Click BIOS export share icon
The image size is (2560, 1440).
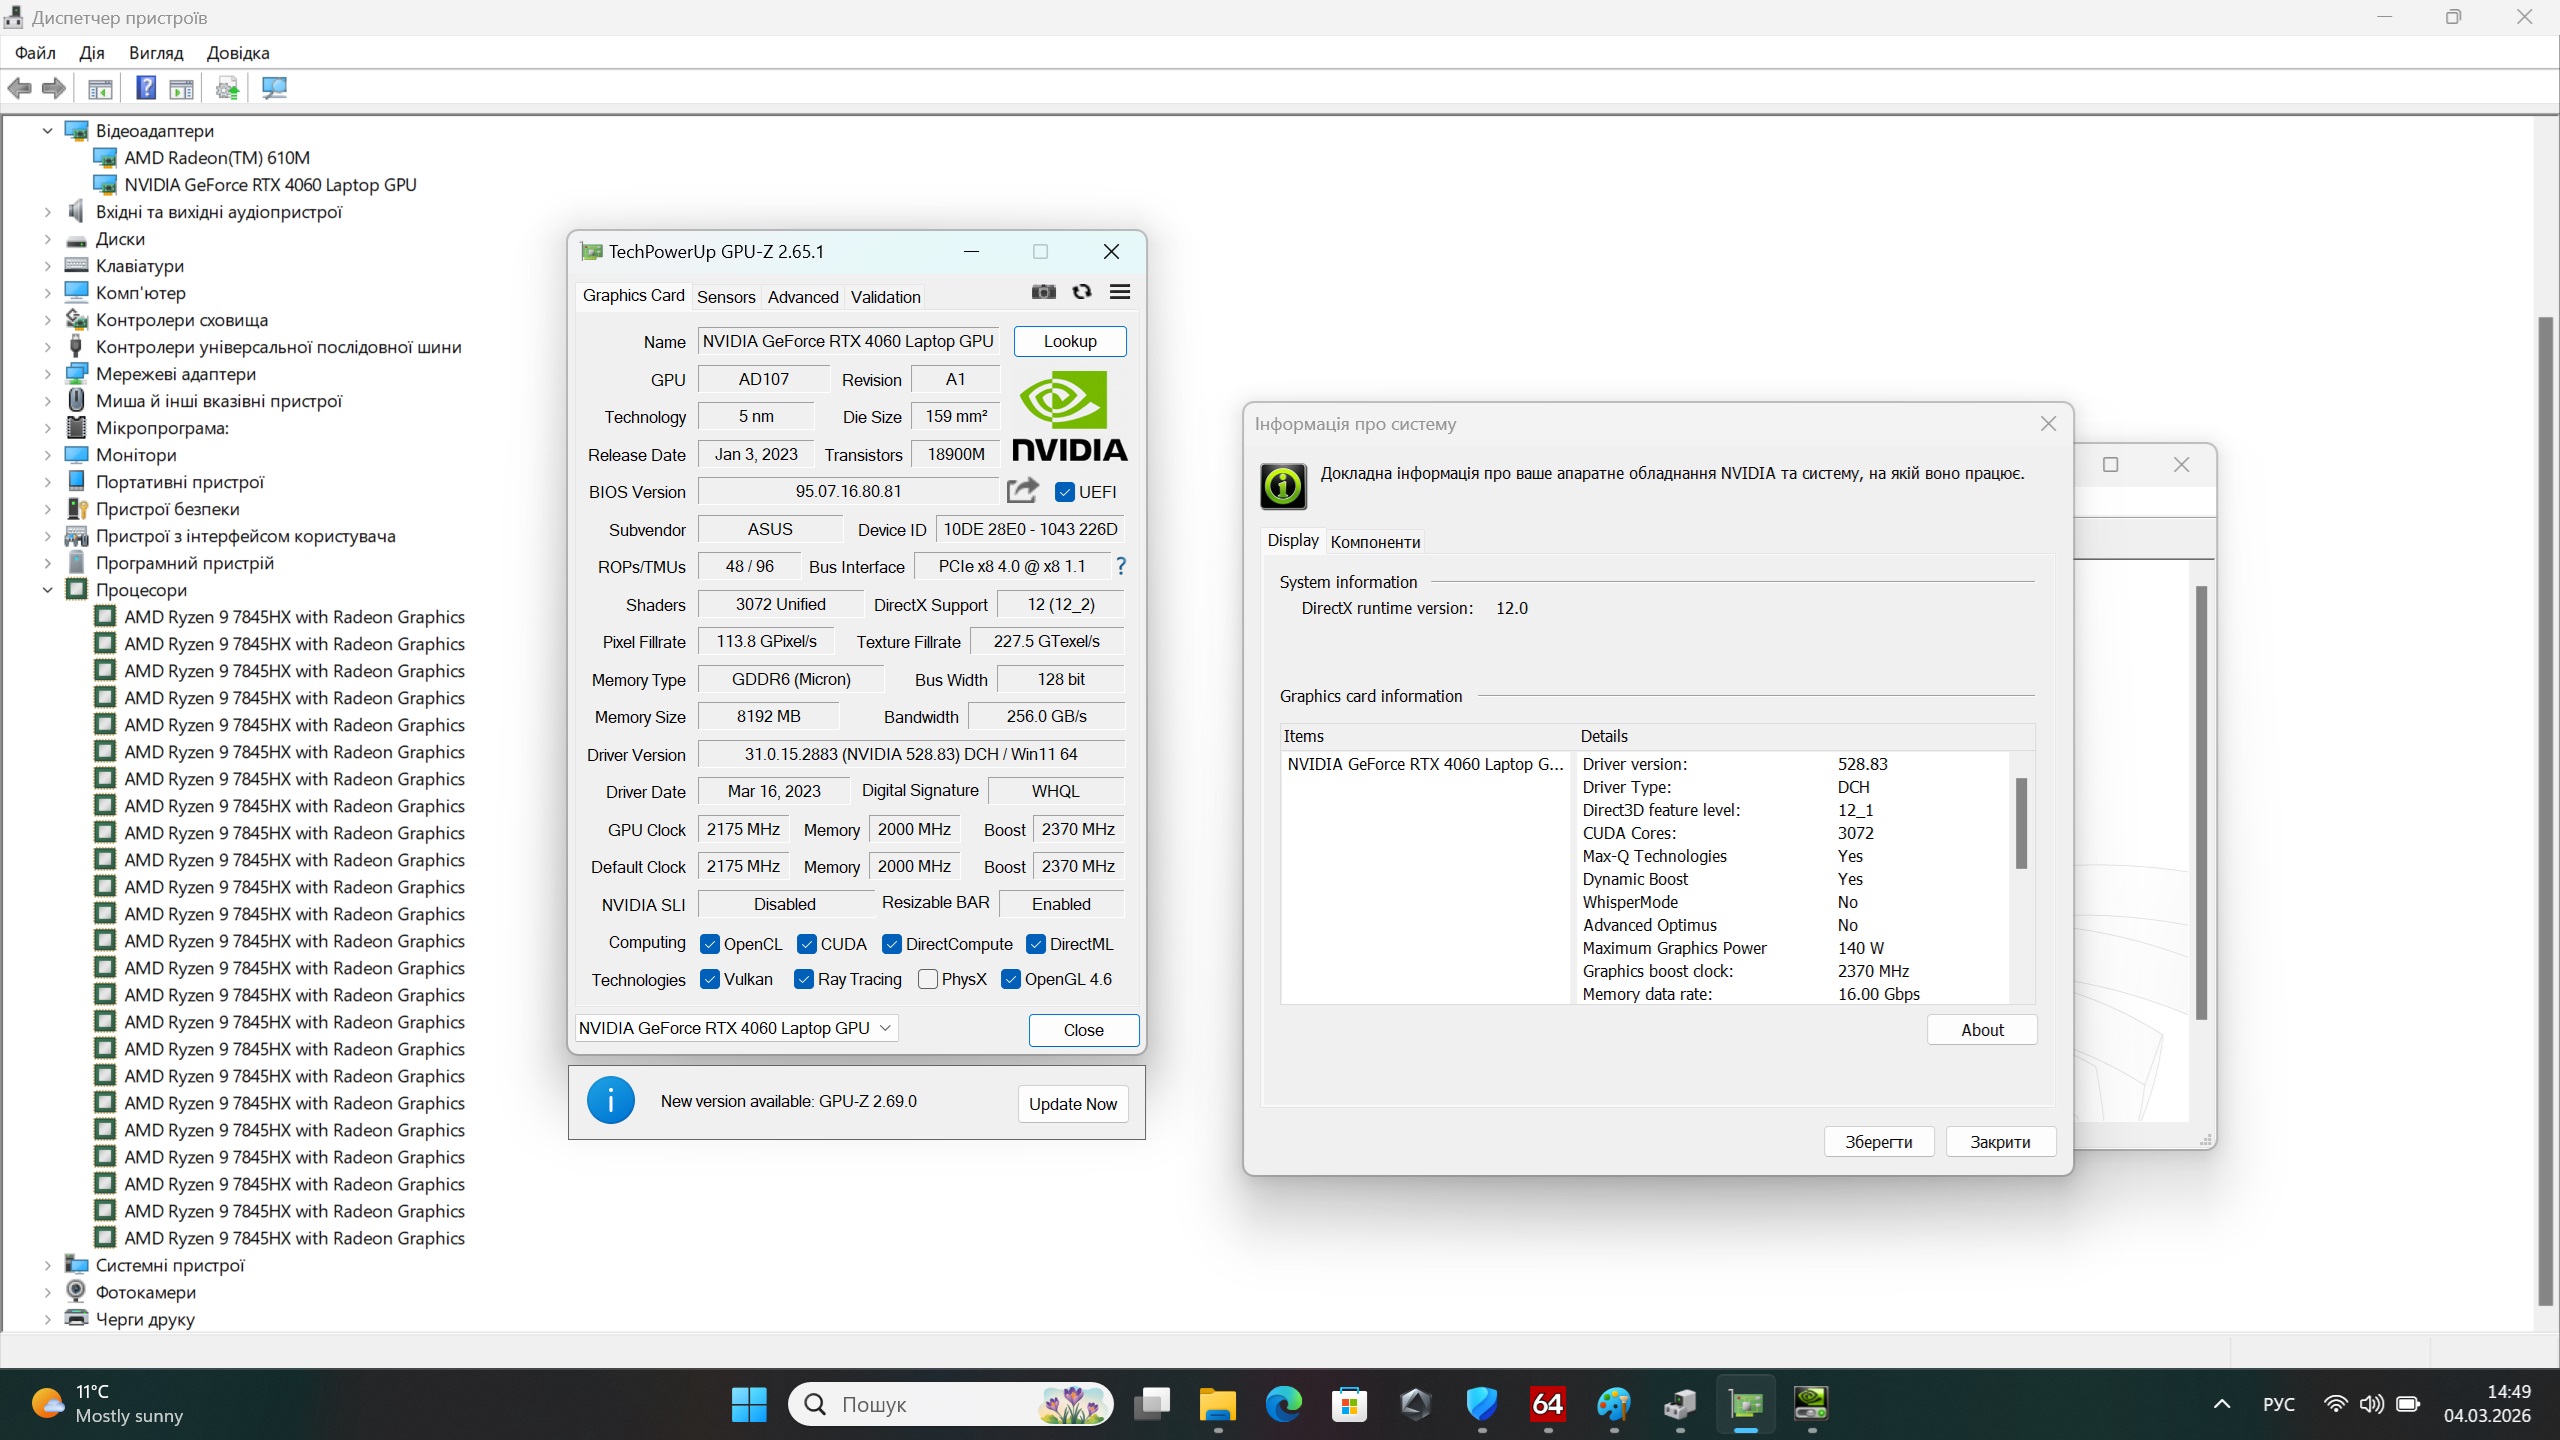tap(1022, 491)
